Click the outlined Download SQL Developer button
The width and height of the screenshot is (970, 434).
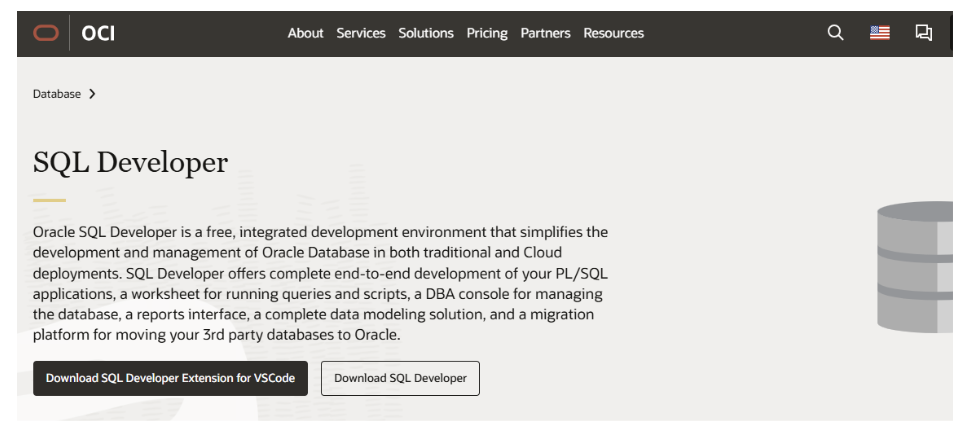(400, 378)
